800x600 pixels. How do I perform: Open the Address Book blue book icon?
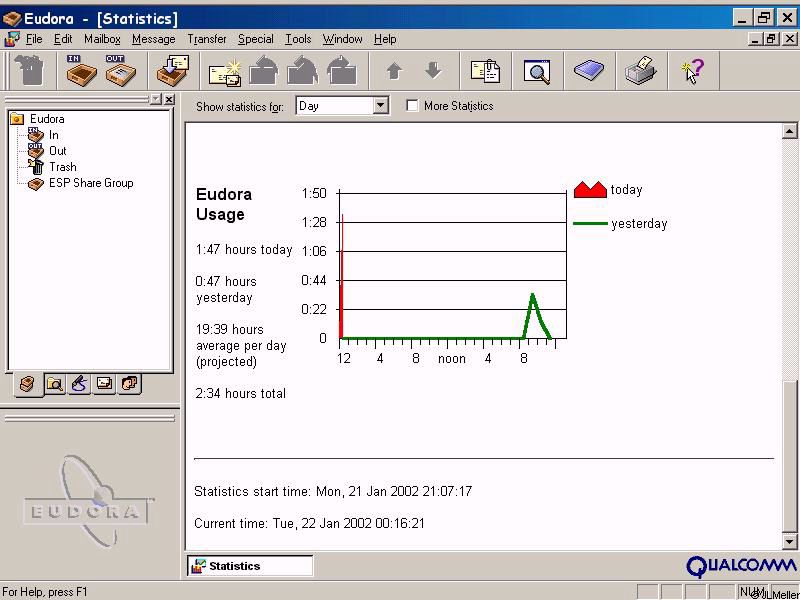(589, 70)
